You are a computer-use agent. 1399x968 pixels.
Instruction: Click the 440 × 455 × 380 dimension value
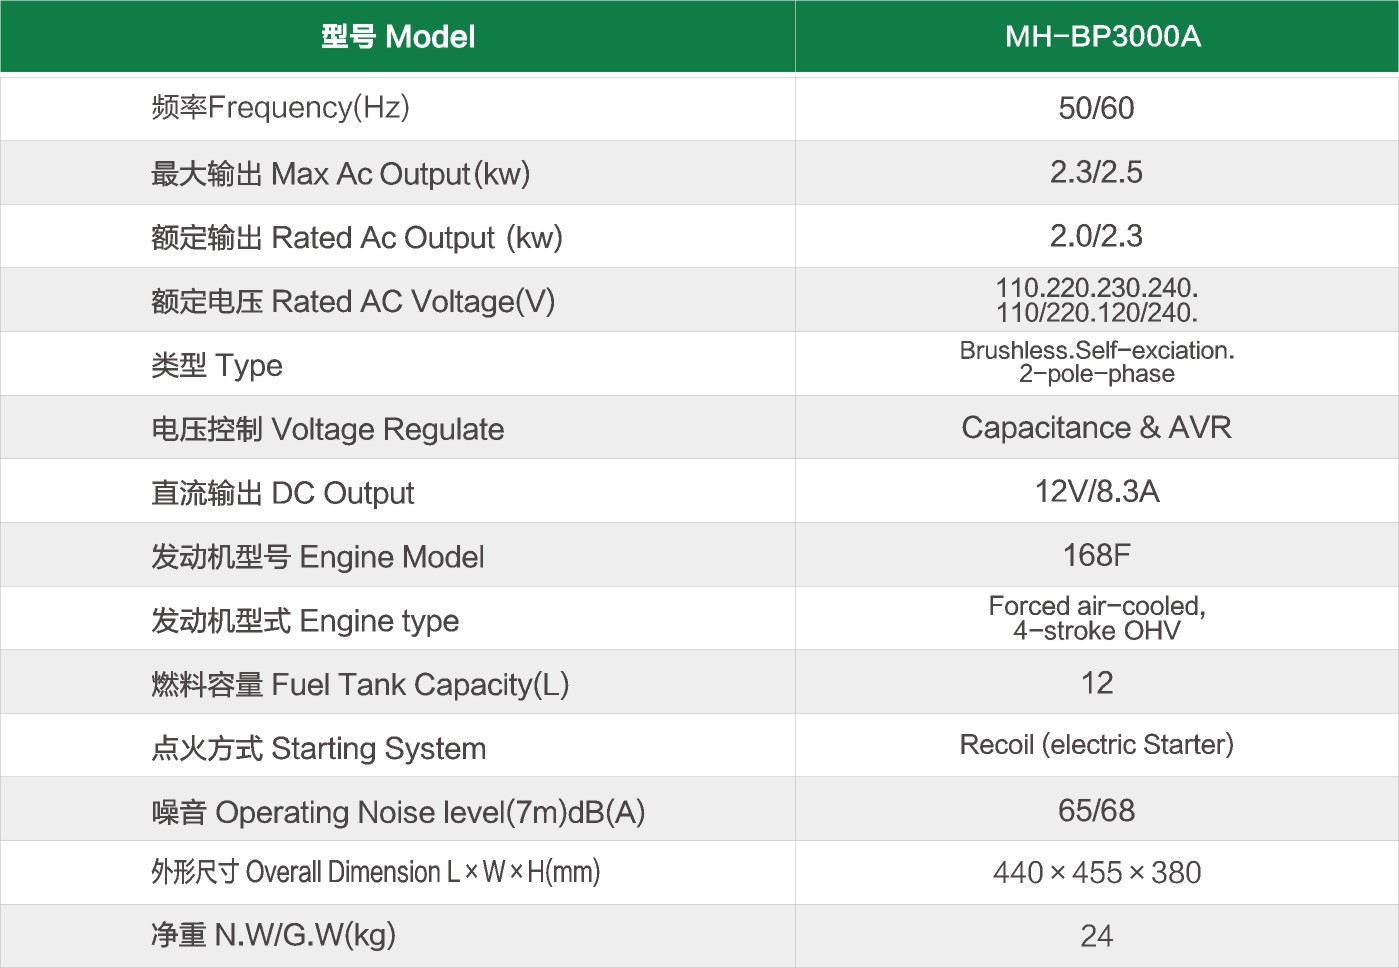(x=1096, y=873)
